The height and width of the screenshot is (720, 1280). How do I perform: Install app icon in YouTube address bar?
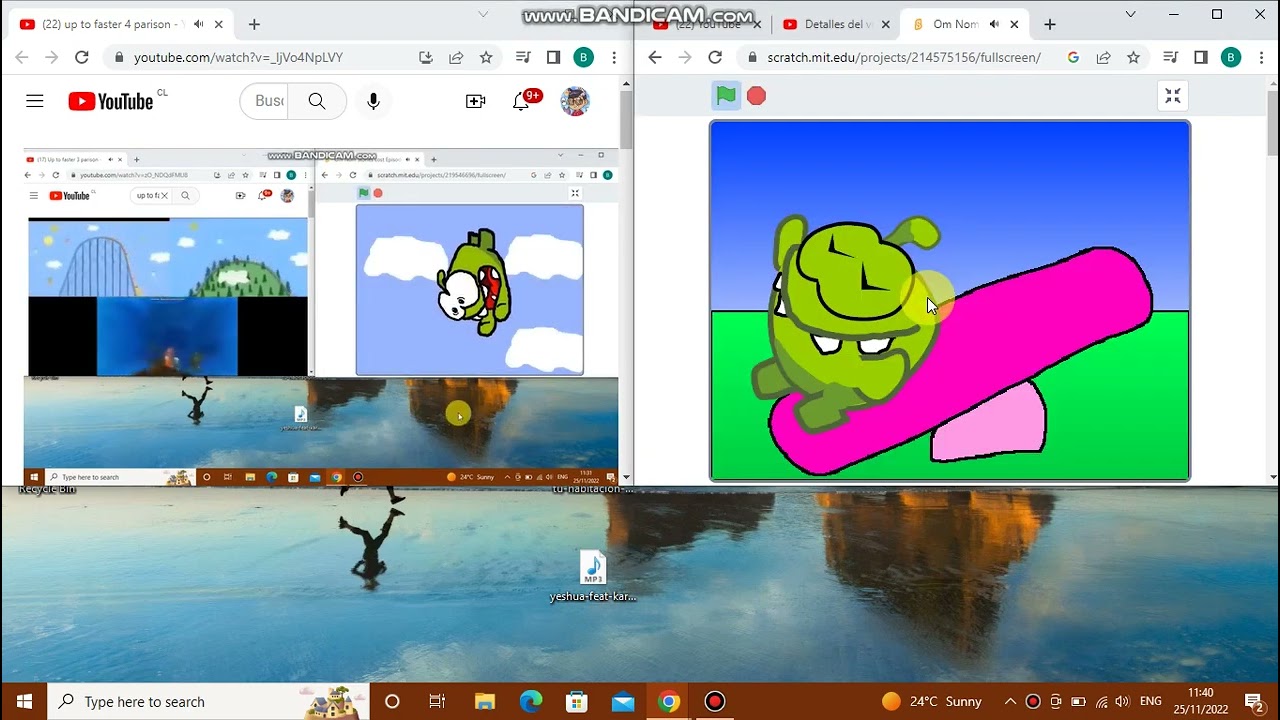[426, 57]
